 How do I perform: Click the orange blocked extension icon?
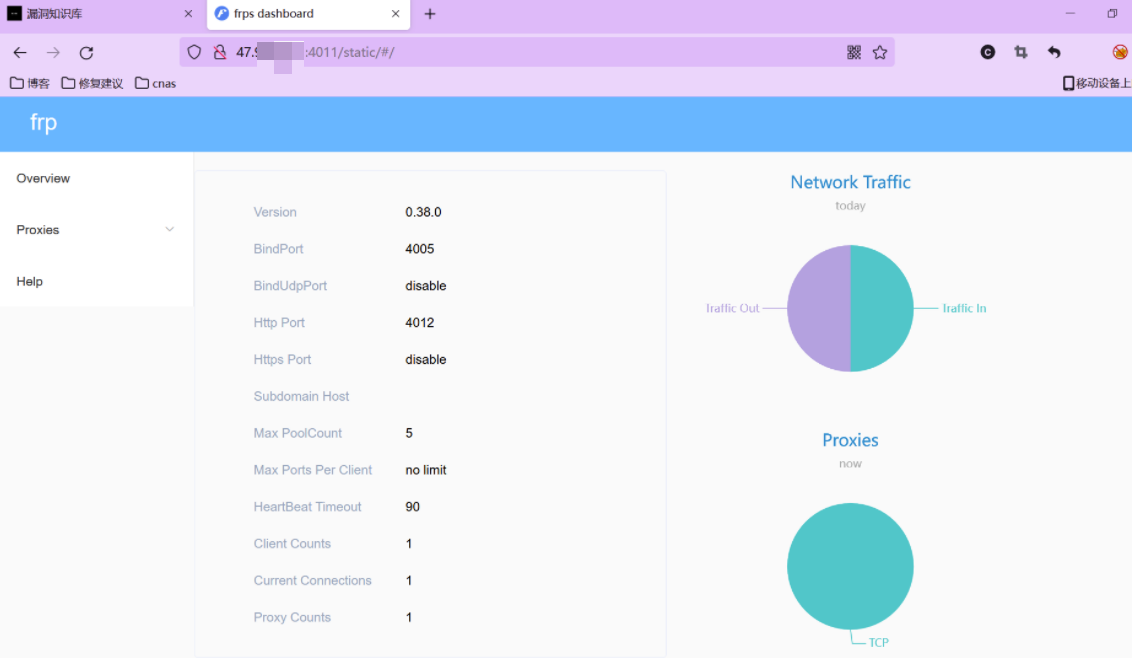tap(1120, 52)
